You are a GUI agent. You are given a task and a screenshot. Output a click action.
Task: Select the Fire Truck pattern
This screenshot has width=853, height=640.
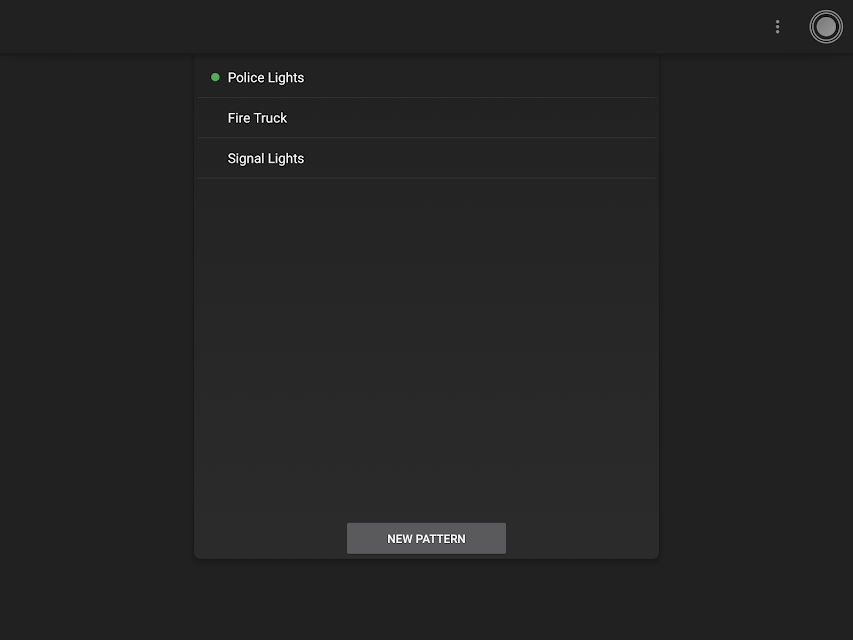426,118
